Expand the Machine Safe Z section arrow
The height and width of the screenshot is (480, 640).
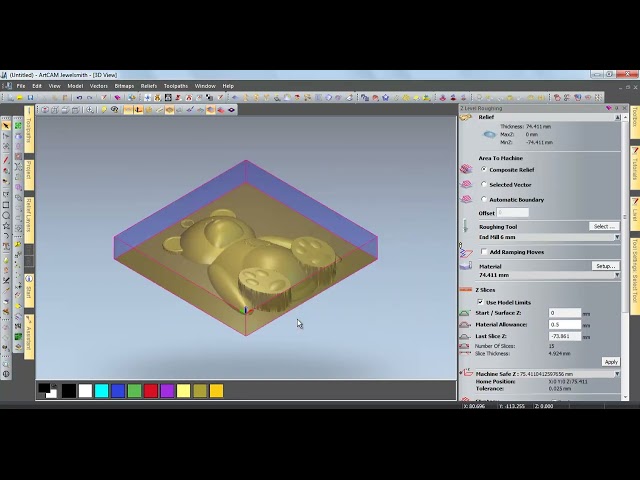[x=617, y=374]
